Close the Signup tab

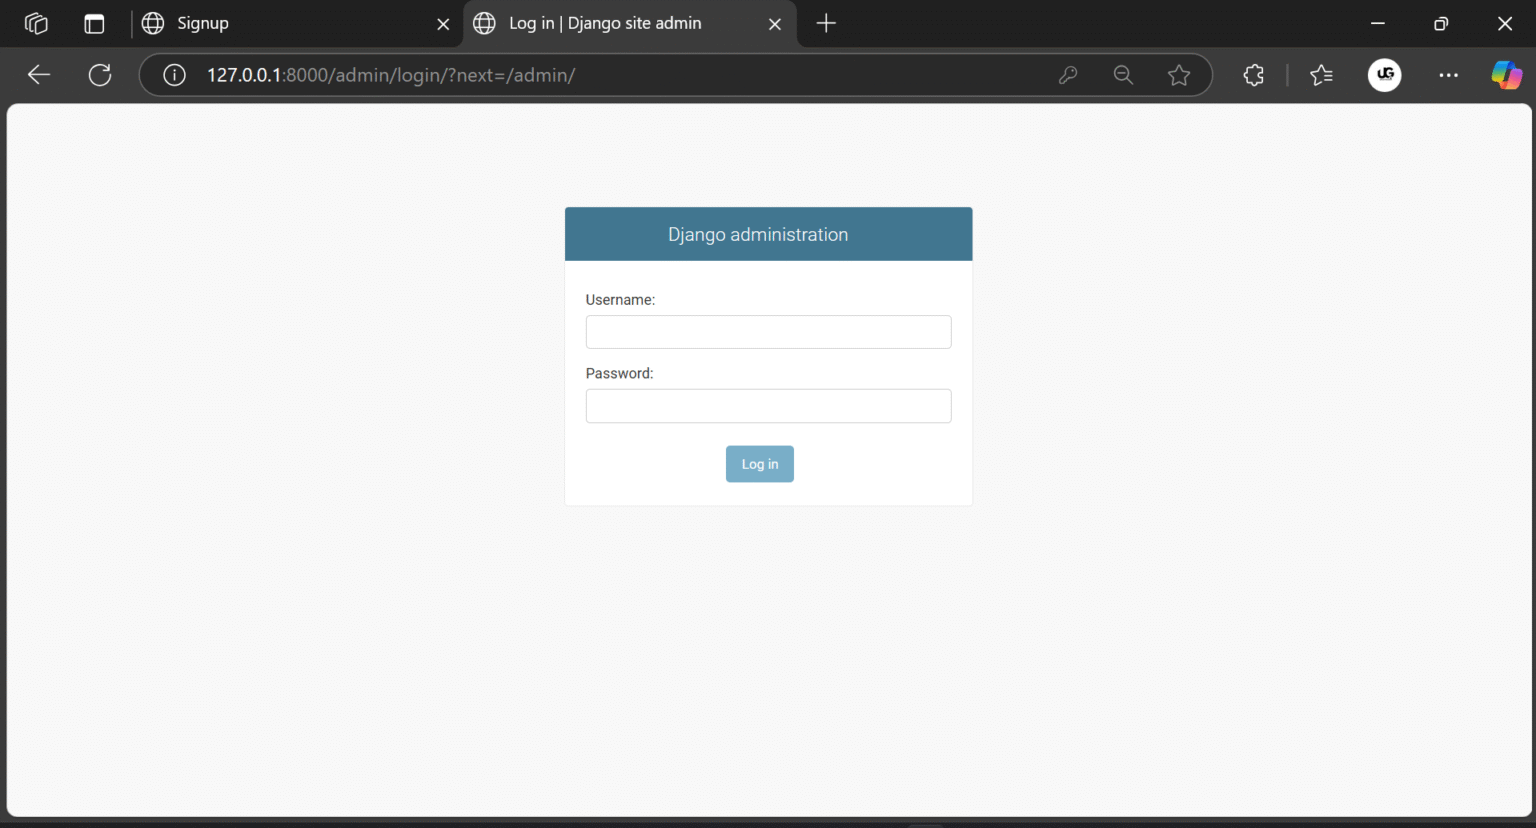[443, 22]
